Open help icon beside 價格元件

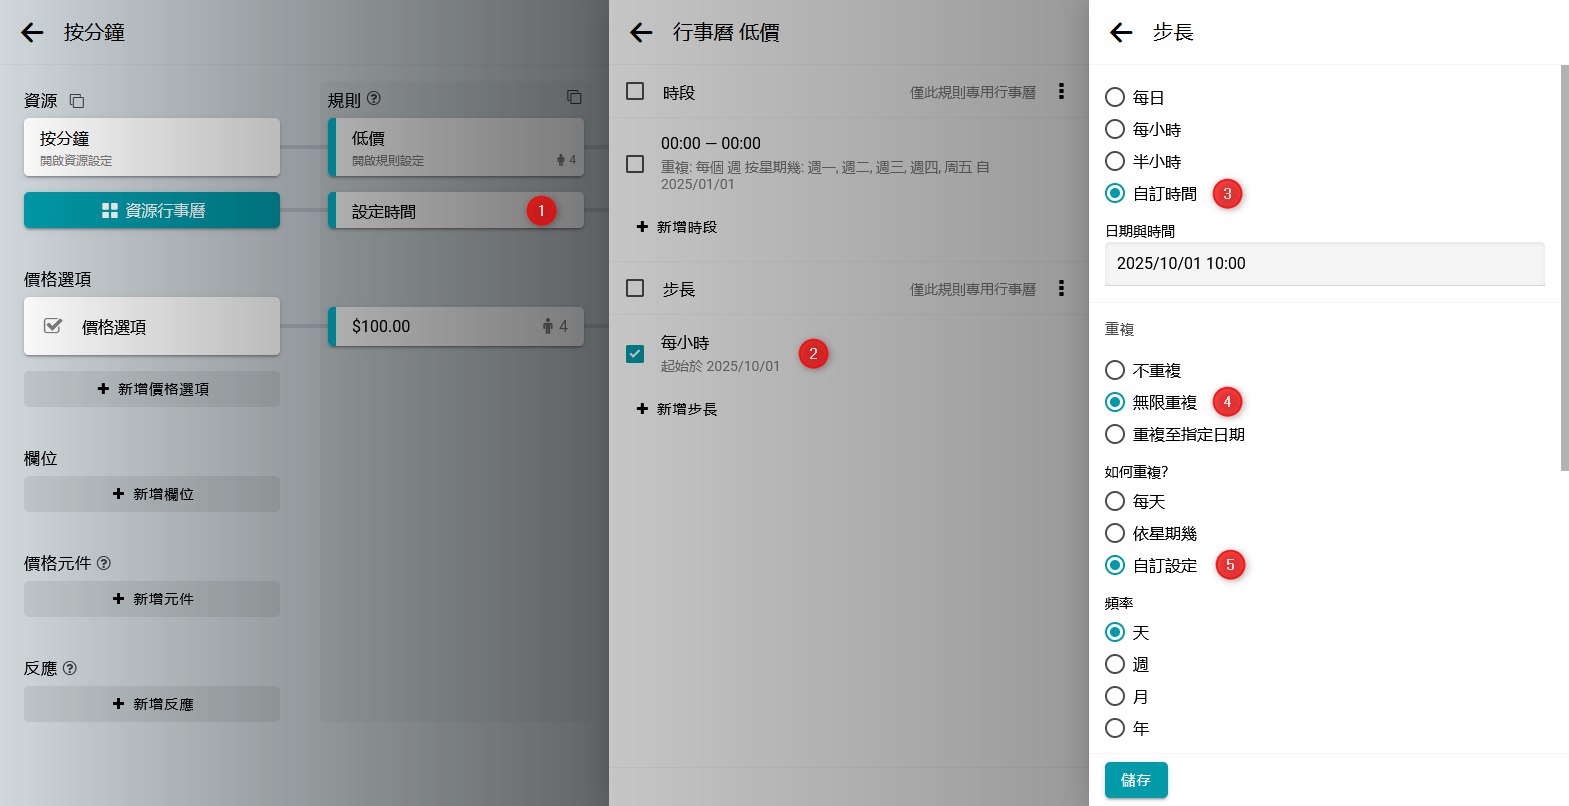click(104, 563)
